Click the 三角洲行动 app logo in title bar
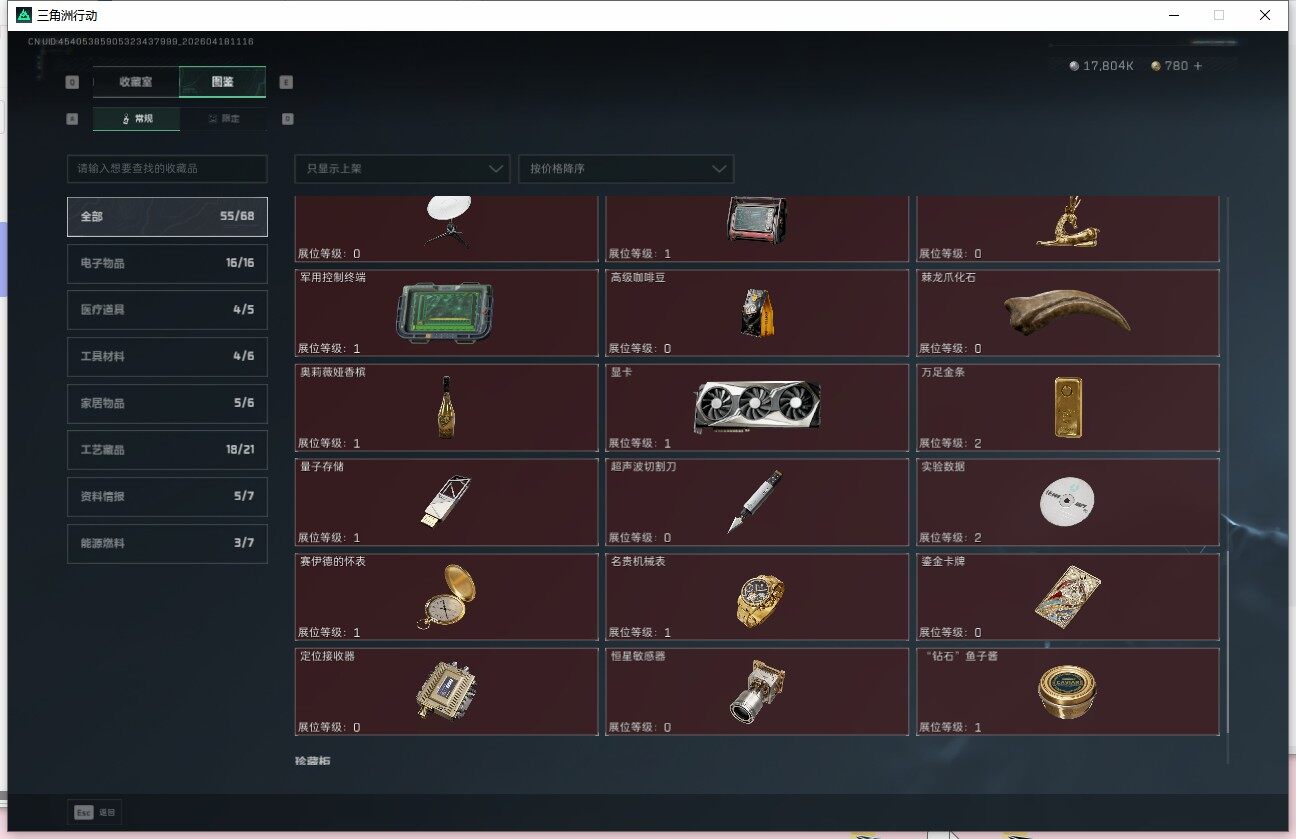1296x839 pixels. coord(24,15)
